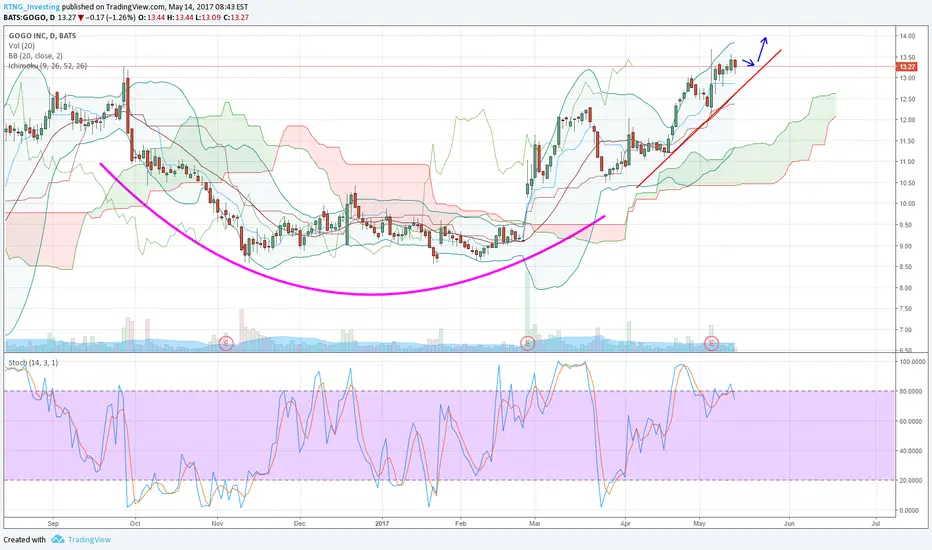This screenshot has width=932, height=550.
Task: Select the 'Vol (20)' indicator legend
Action: pyautogui.click(x=21, y=46)
